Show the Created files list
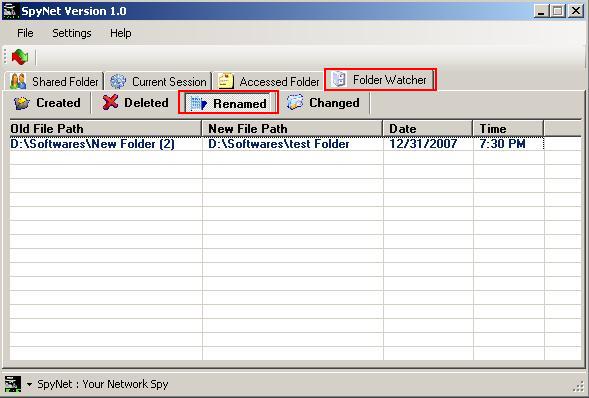The height and width of the screenshot is (398, 589). coord(48,103)
